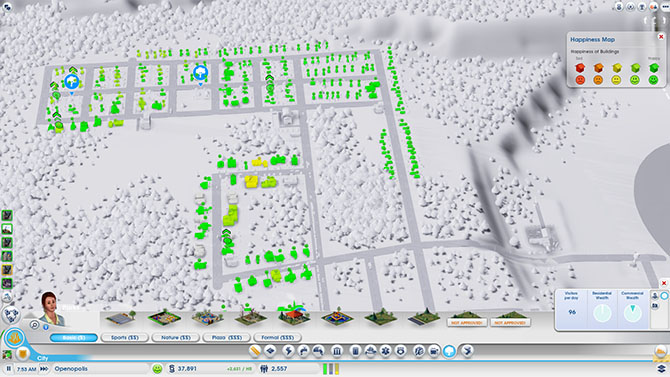Open the Power lightning bolt menu
Image resolution: width=670 pixels, height=377 pixels.
288,351
